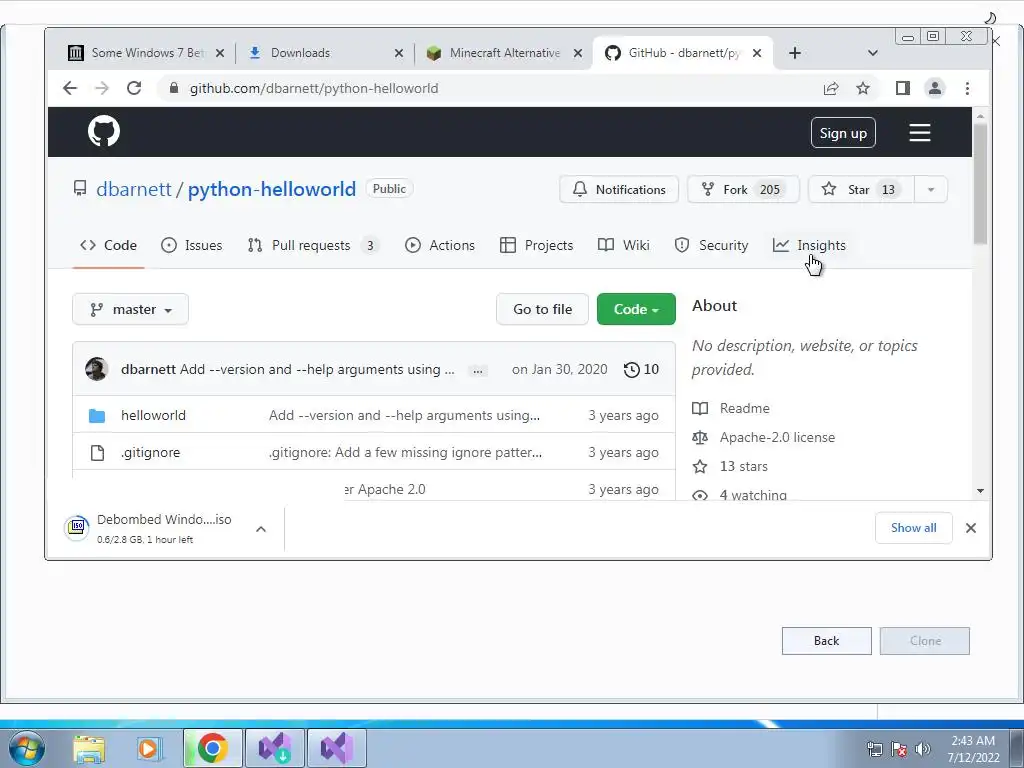Click the .gitignore file icon
The image size is (1024, 768).
(97, 453)
